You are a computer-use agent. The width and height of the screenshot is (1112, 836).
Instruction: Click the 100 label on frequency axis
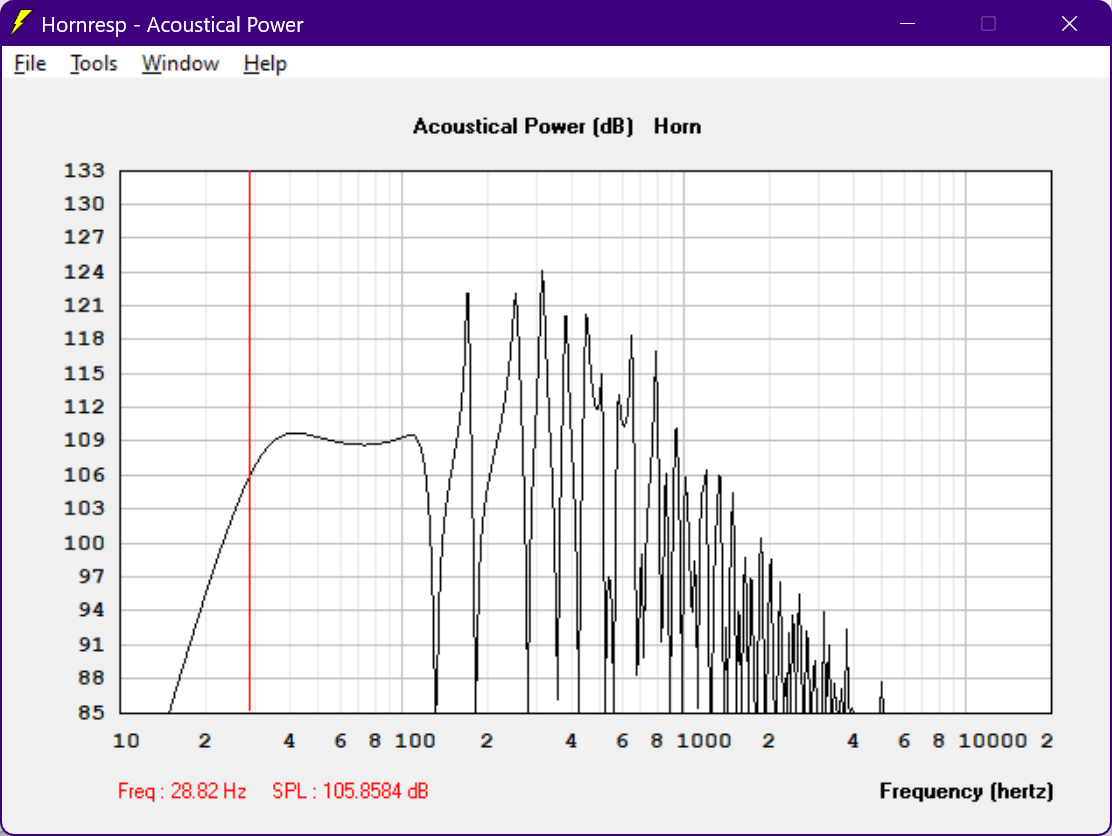coord(415,741)
